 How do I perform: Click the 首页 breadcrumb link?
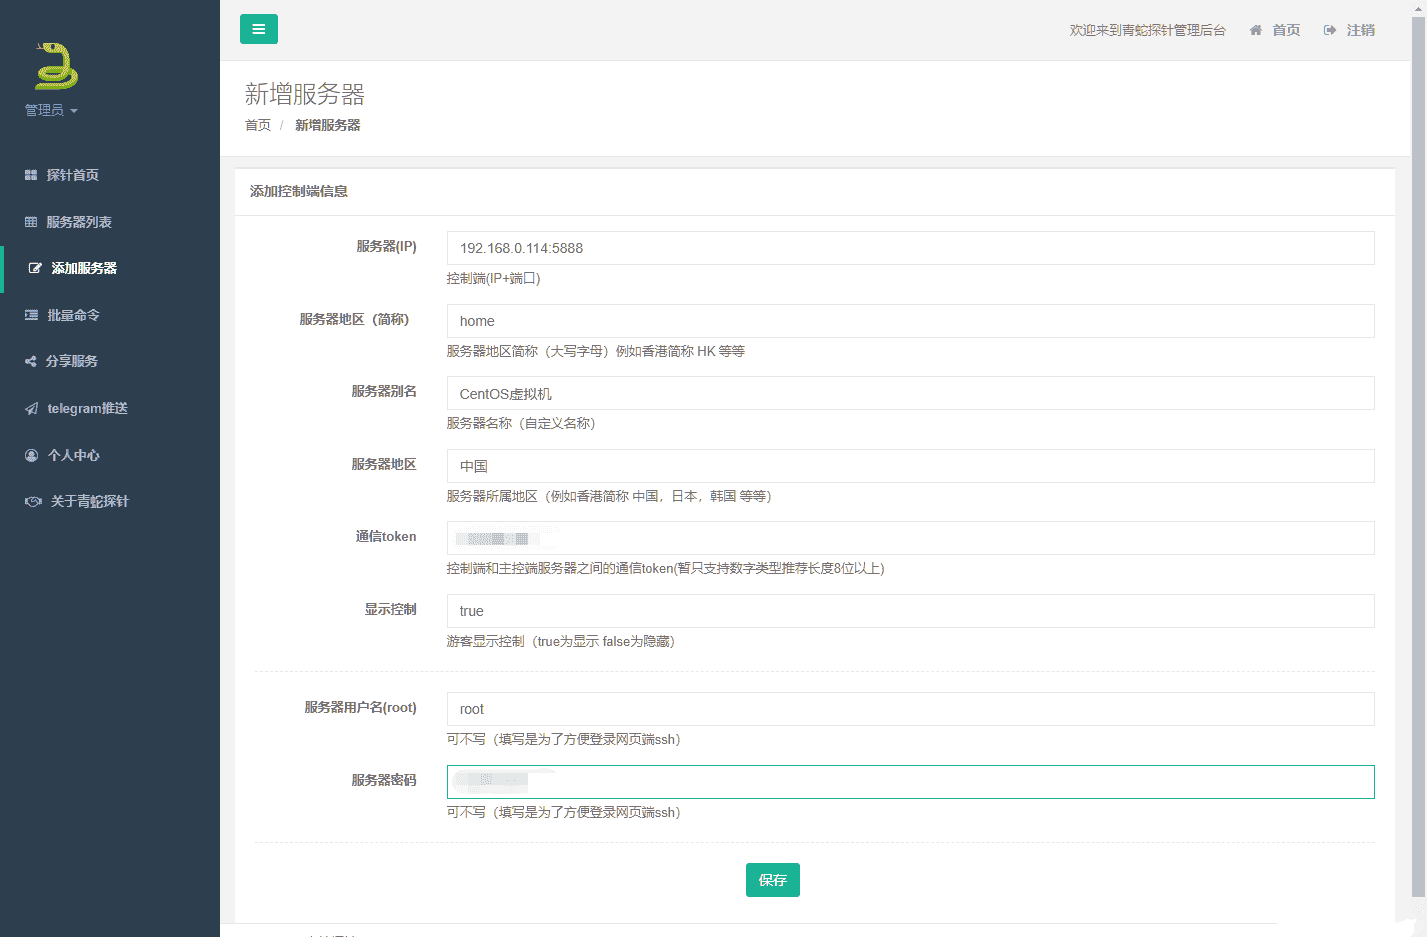(x=258, y=125)
